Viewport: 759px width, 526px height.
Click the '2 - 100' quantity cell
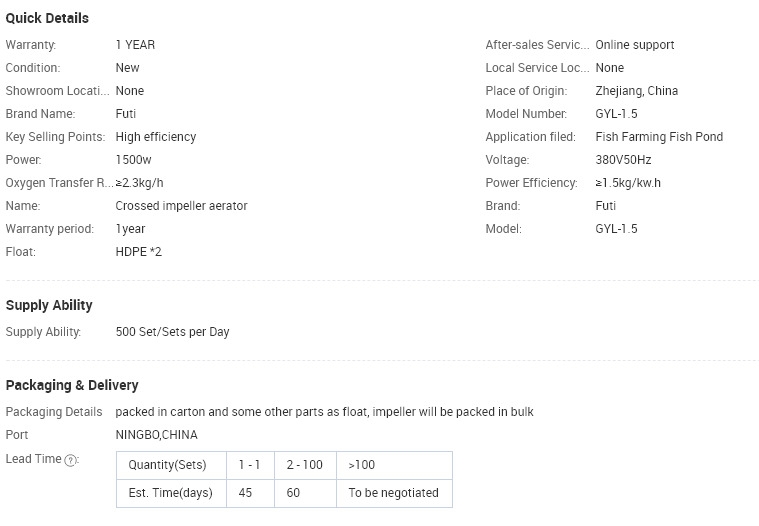coord(305,465)
